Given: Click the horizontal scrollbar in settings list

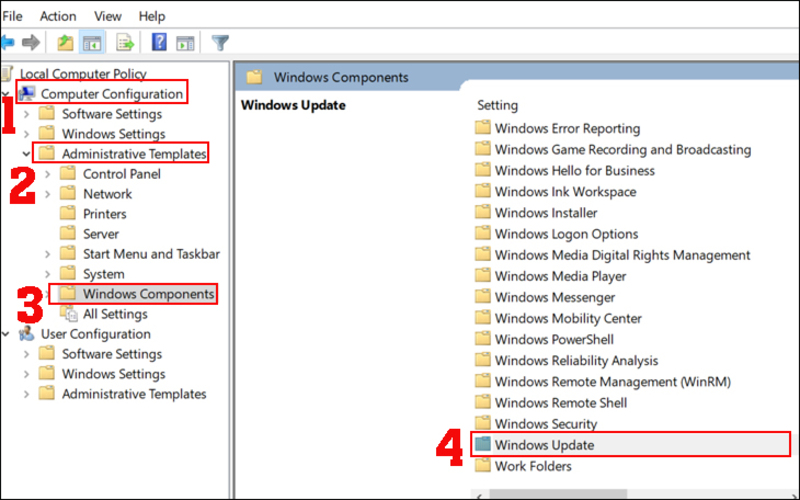Looking at the screenshot, I should (558, 495).
